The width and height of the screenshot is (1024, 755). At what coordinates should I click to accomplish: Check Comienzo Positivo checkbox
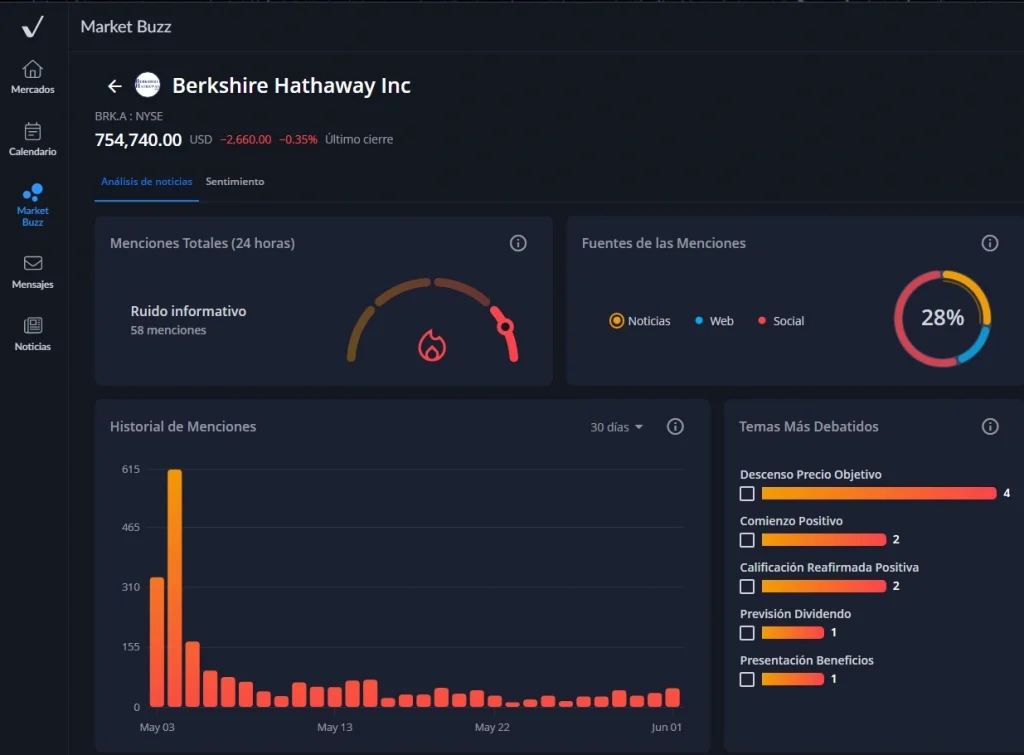(x=747, y=540)
